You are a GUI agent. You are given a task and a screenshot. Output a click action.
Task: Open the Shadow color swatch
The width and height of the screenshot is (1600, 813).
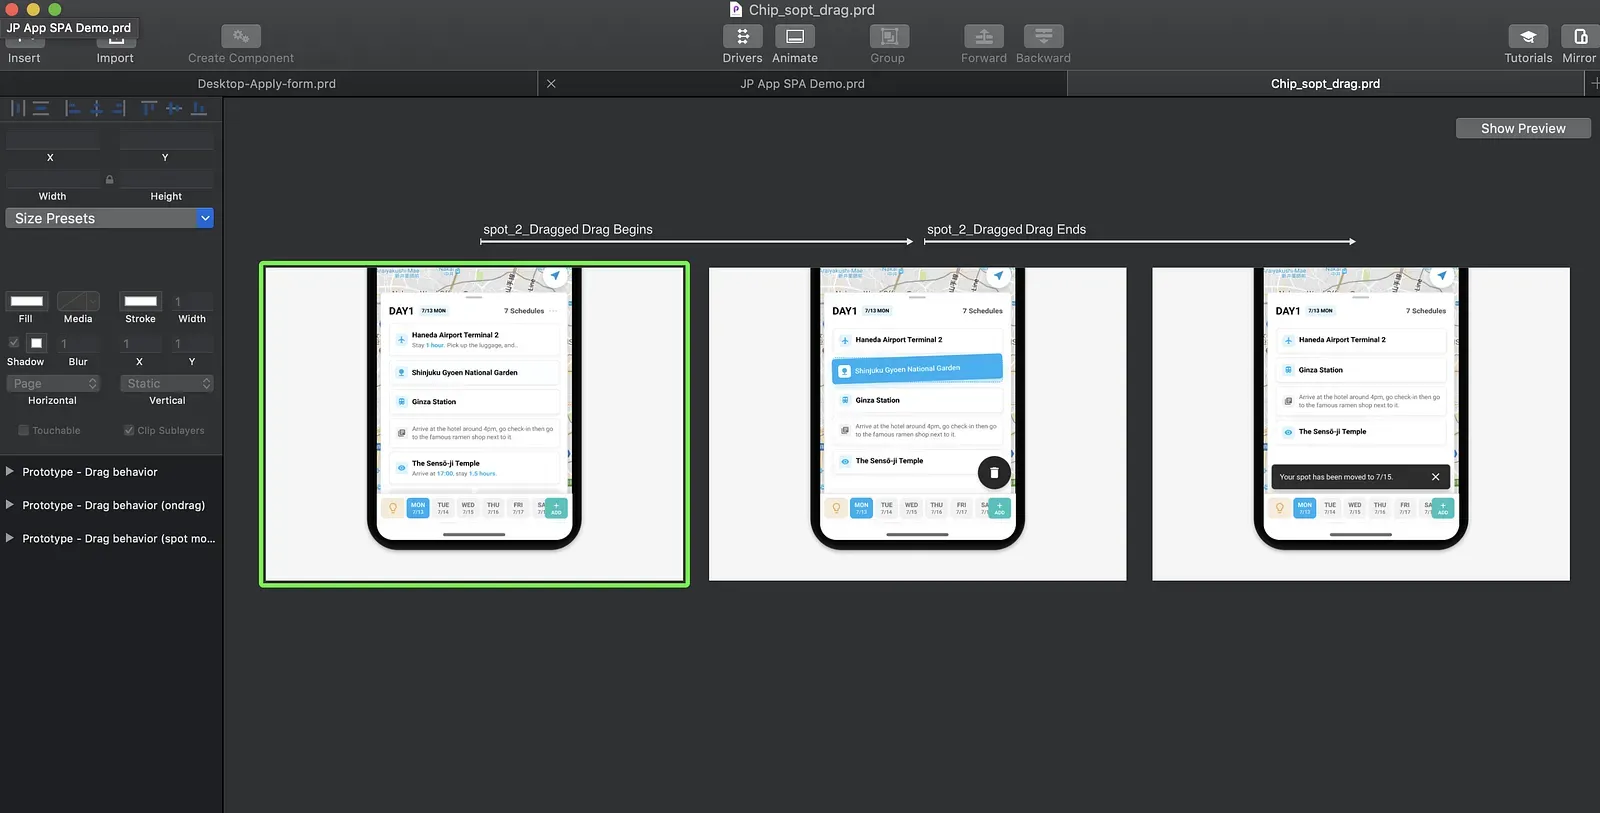click(x=36, y=343)
